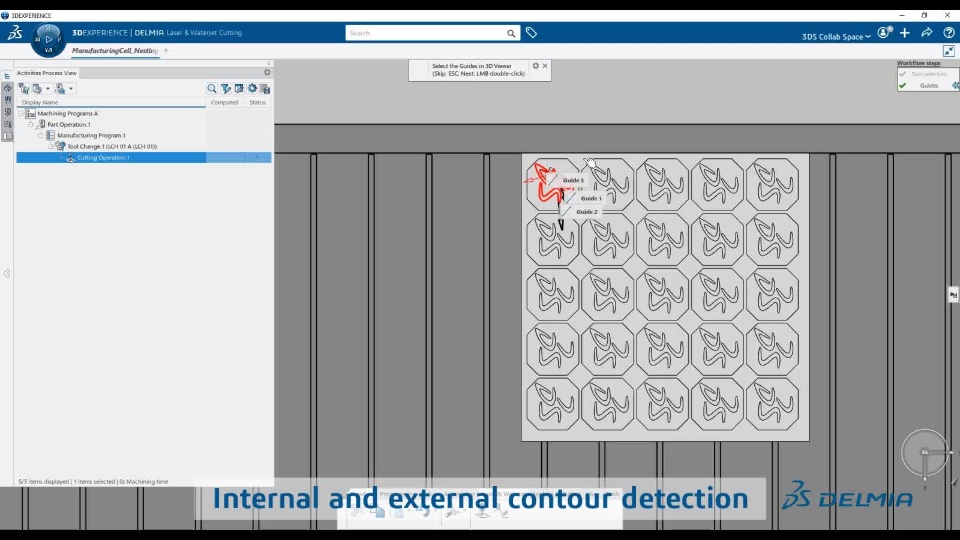Image resolution: width=960 pixels, height=540 pixels.
Task: Click the fifth left sidebar icon
Action: click(x=7, y=124)
